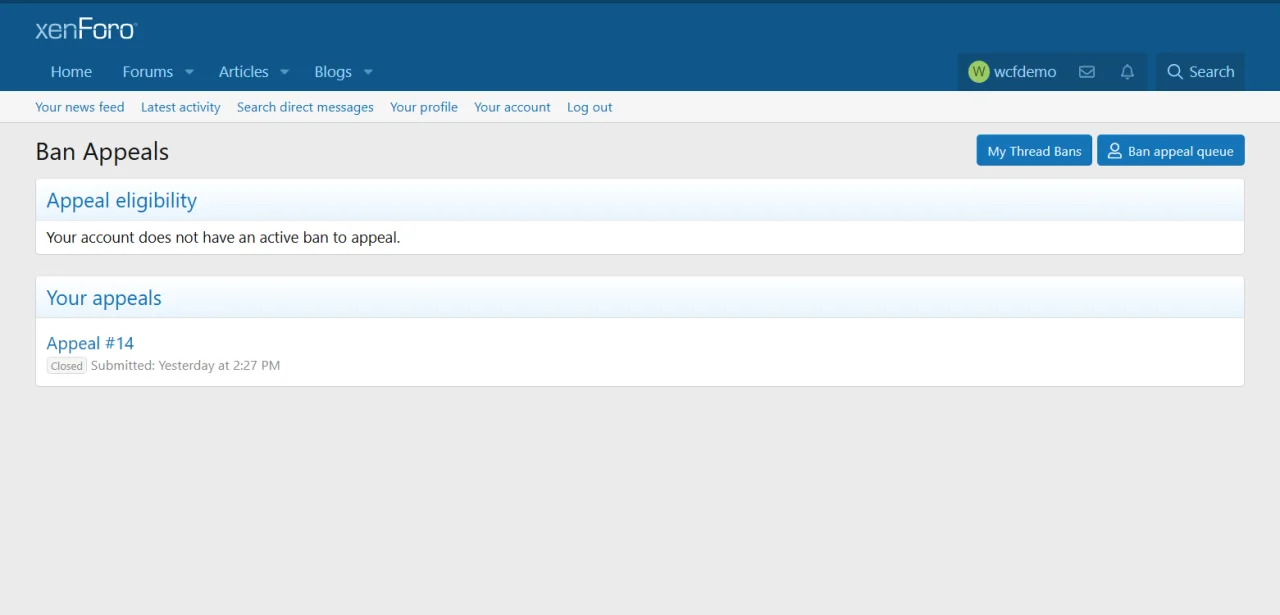
Task: Expand the Blogs dropdown arrow
Action: tap(368, 72)
